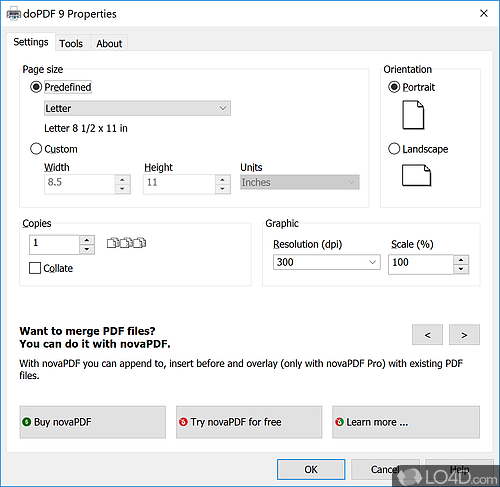Click the Width input field

[x=80, y=184]
